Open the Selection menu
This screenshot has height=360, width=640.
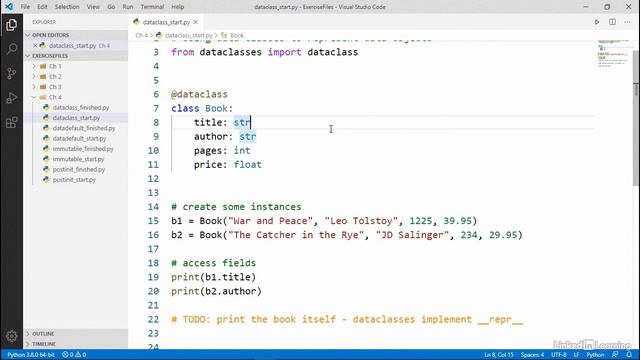67,7
